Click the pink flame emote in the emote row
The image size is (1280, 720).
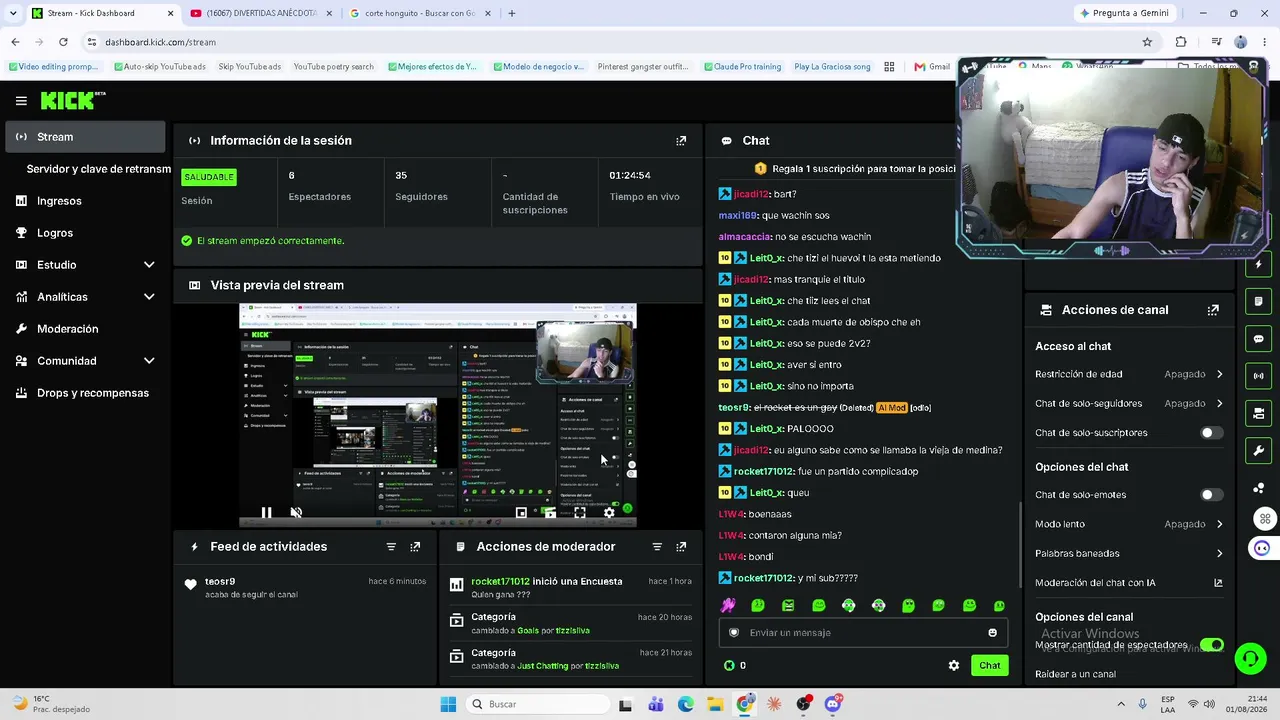(x=728, y=605)
